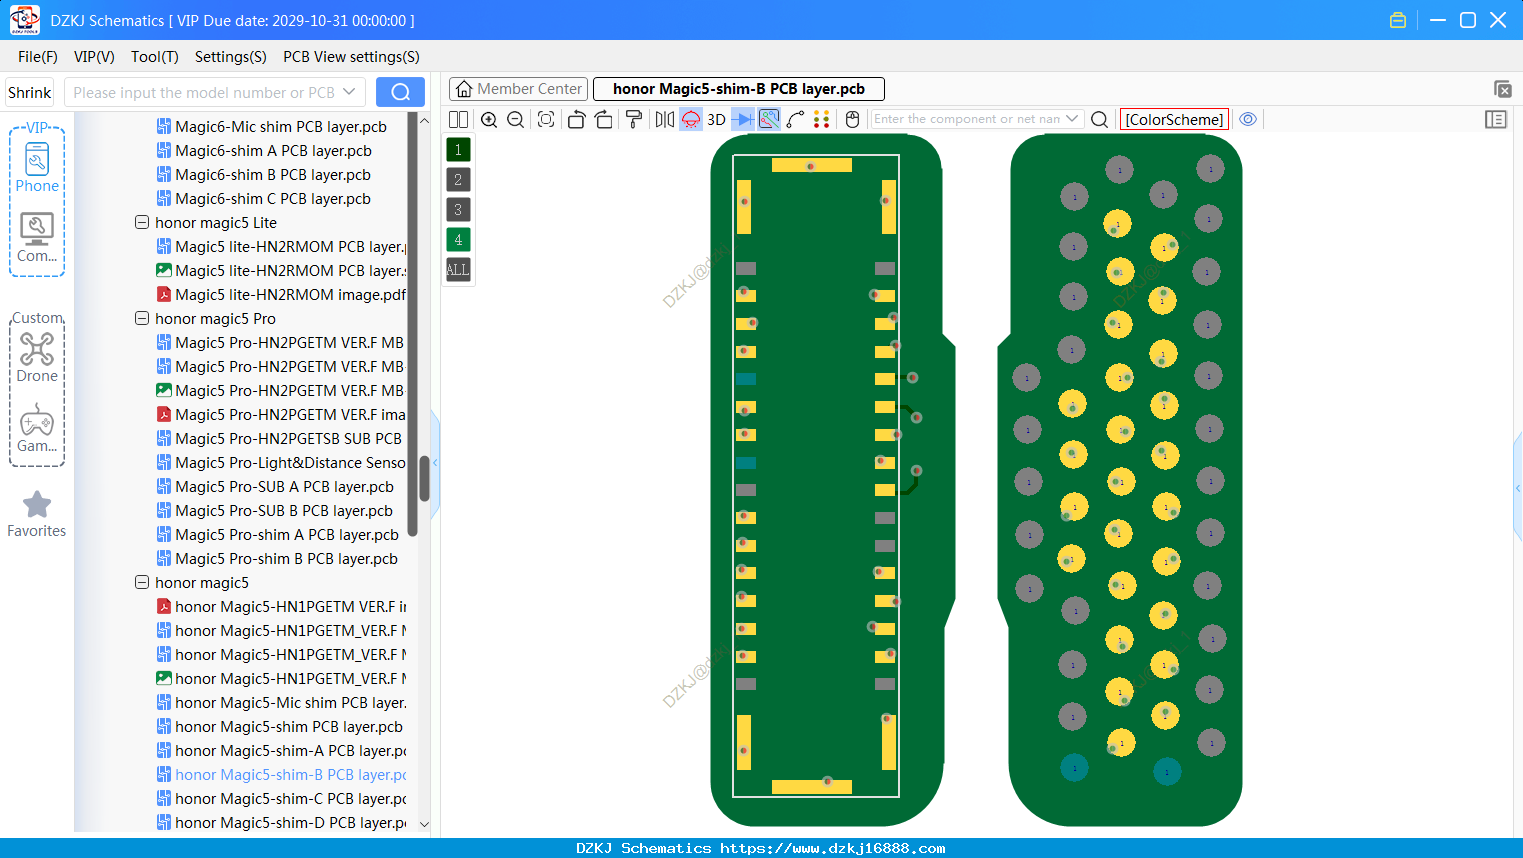The height and width of the screenshot is (858, 1523).
Task: Open Magic5 Pro-SUB A PCB layer.pcb
Action: (x=275, y=486)
